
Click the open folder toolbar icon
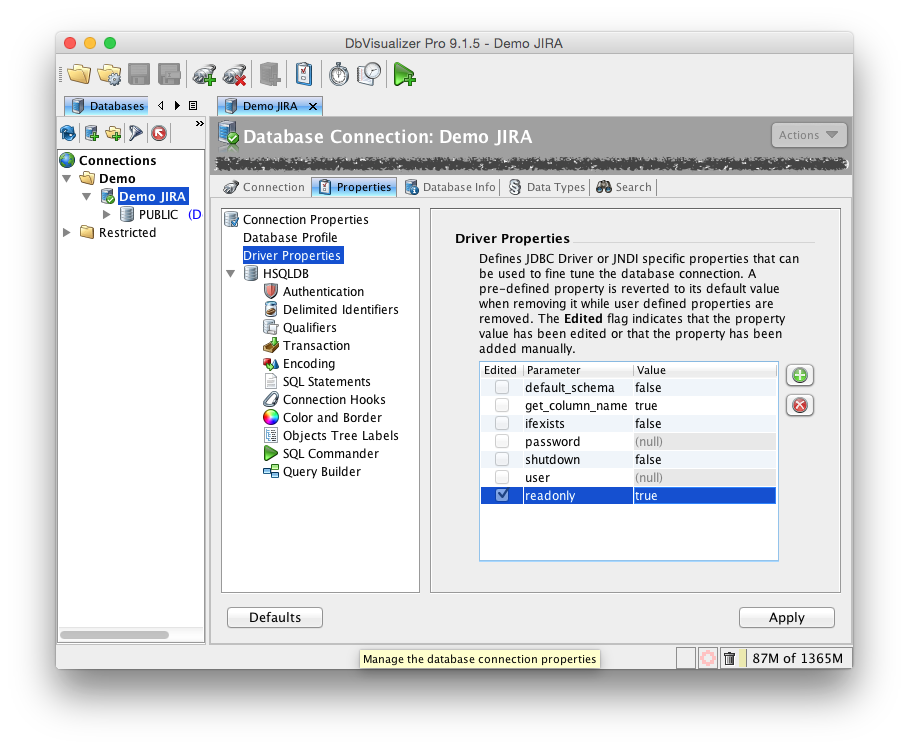pos(79,74)
